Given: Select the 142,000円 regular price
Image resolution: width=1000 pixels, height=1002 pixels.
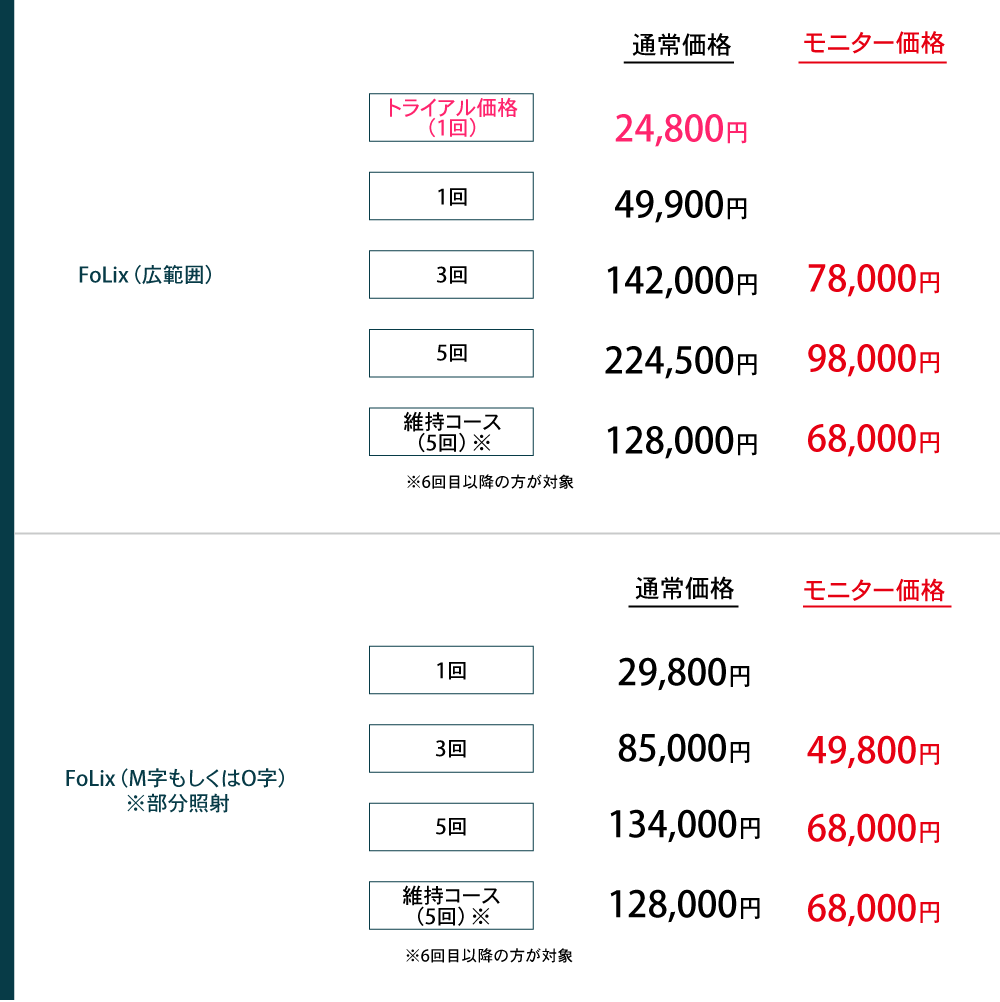Looking at the screenshot, I should pos(681,282).
